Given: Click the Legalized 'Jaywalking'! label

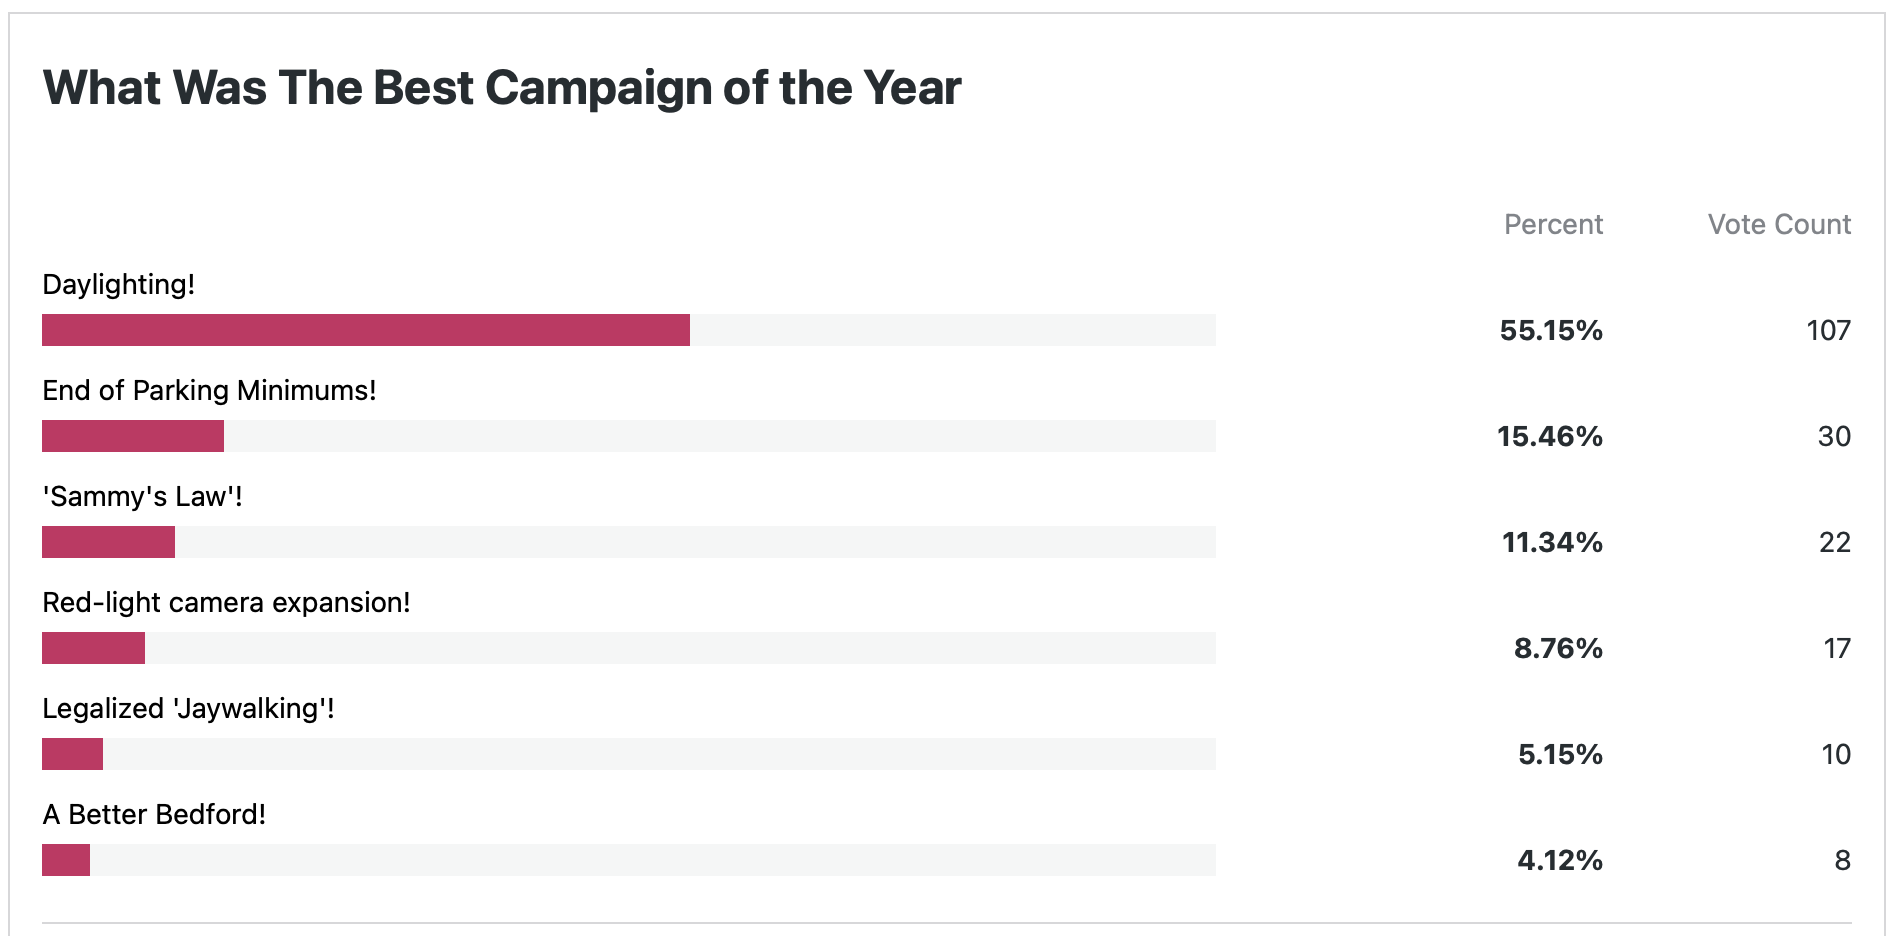Looking at the screenshot, I should (188, 708).
